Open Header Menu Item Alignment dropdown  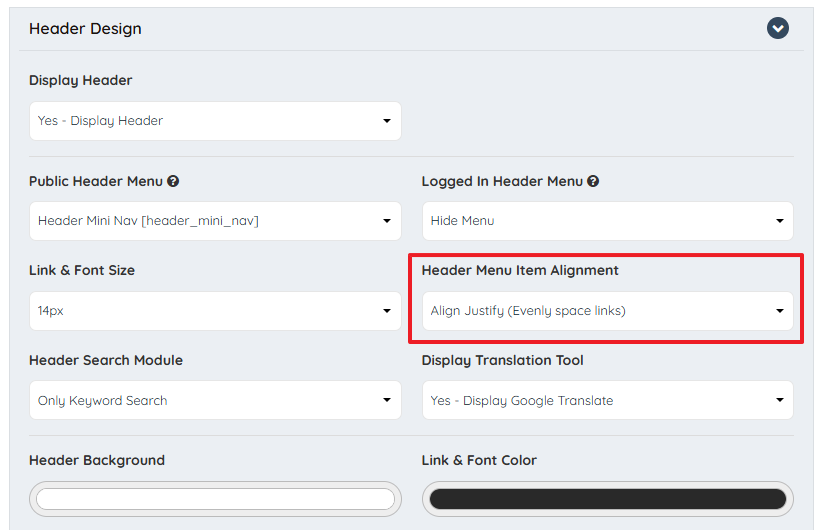click(607, 311)
